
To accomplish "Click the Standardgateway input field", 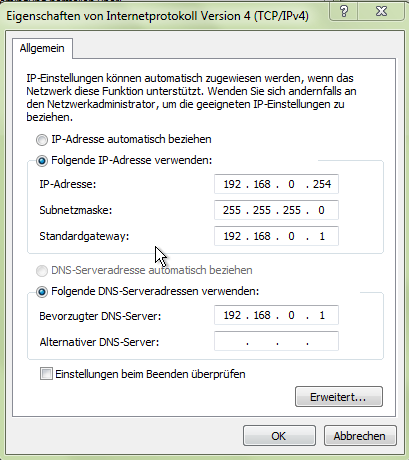I will coord(276,236).
